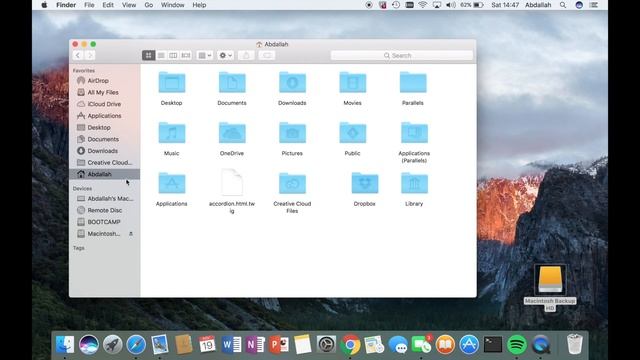Select the OneDrive folder icon
This screenshot has height=360, width=640.
[232, 133]
